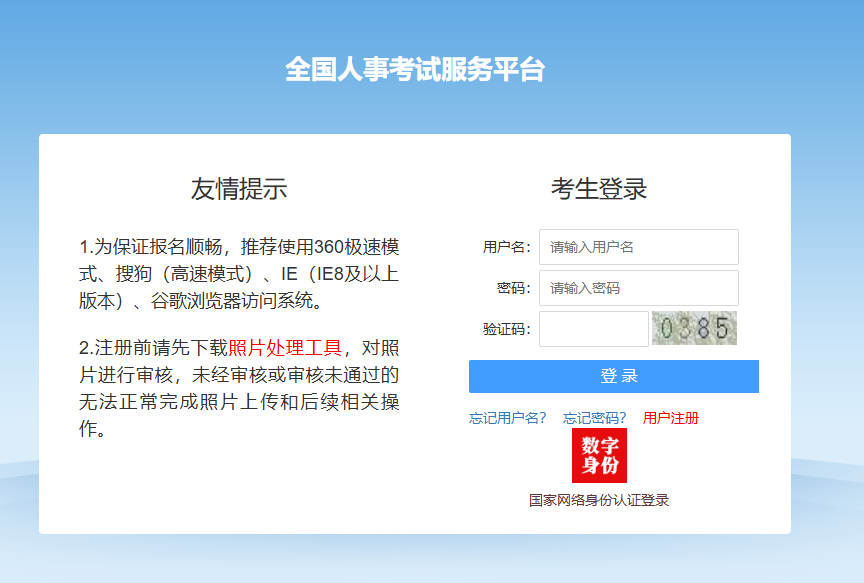The height and width of the screenshot is (583, 864).
Task: Click the 考生登录 heading
Action: pos(599,189)
